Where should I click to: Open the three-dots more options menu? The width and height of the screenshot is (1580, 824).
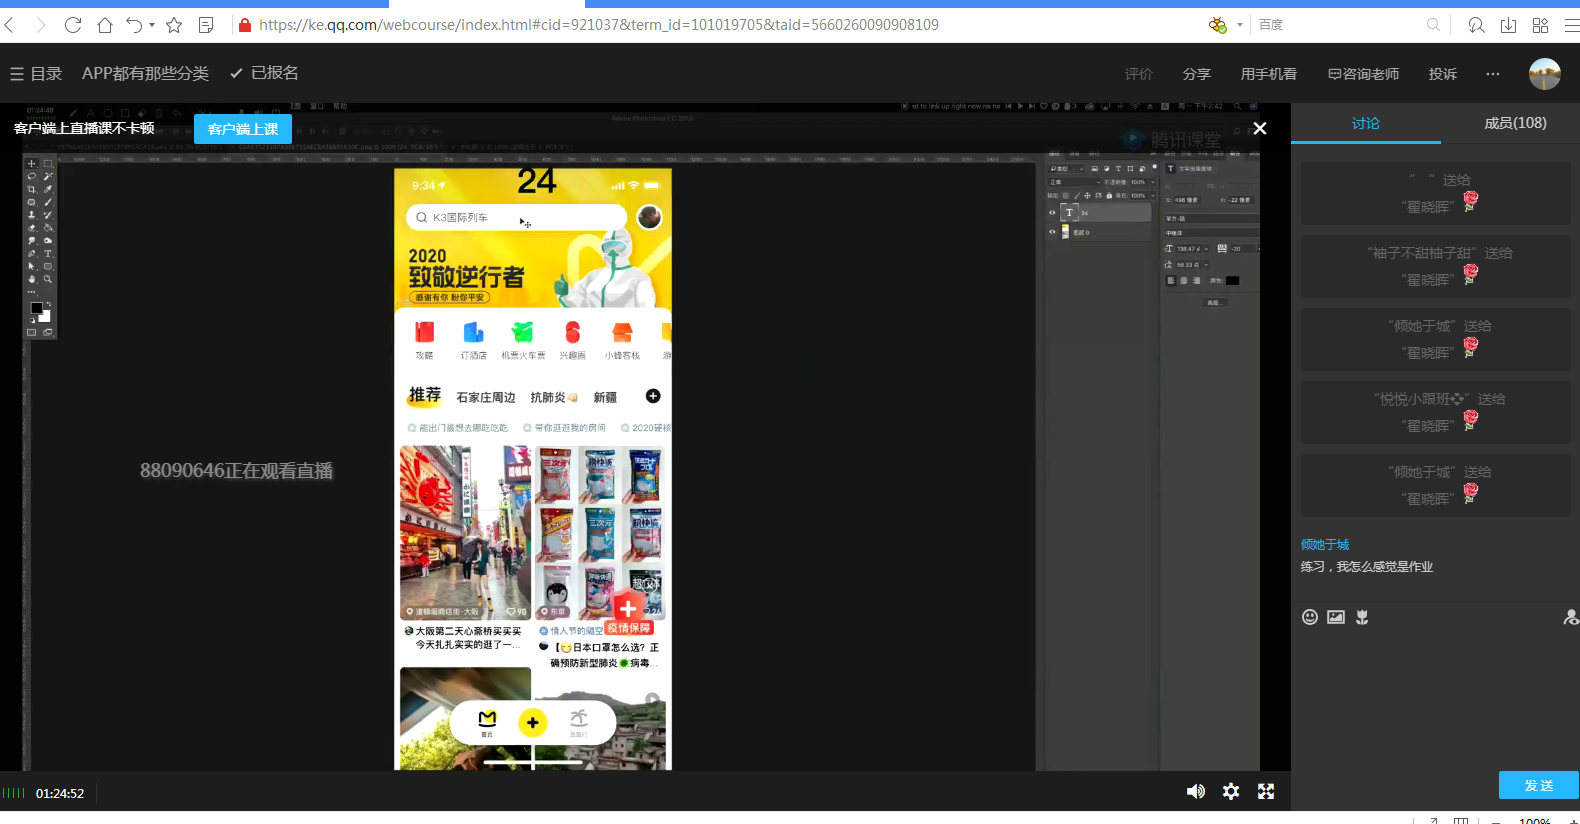(x=1492, y=74)
